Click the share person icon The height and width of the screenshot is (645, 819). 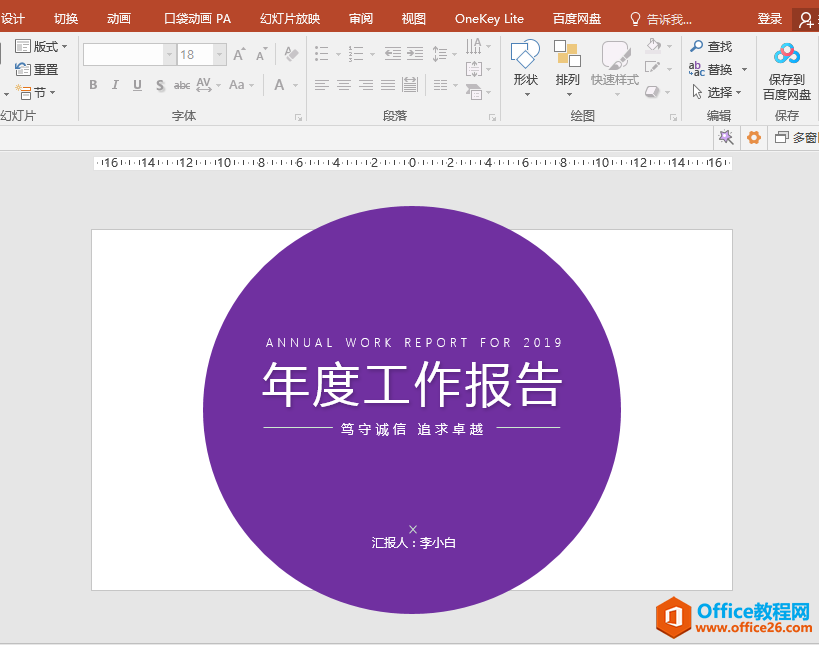tap(806, 20)
